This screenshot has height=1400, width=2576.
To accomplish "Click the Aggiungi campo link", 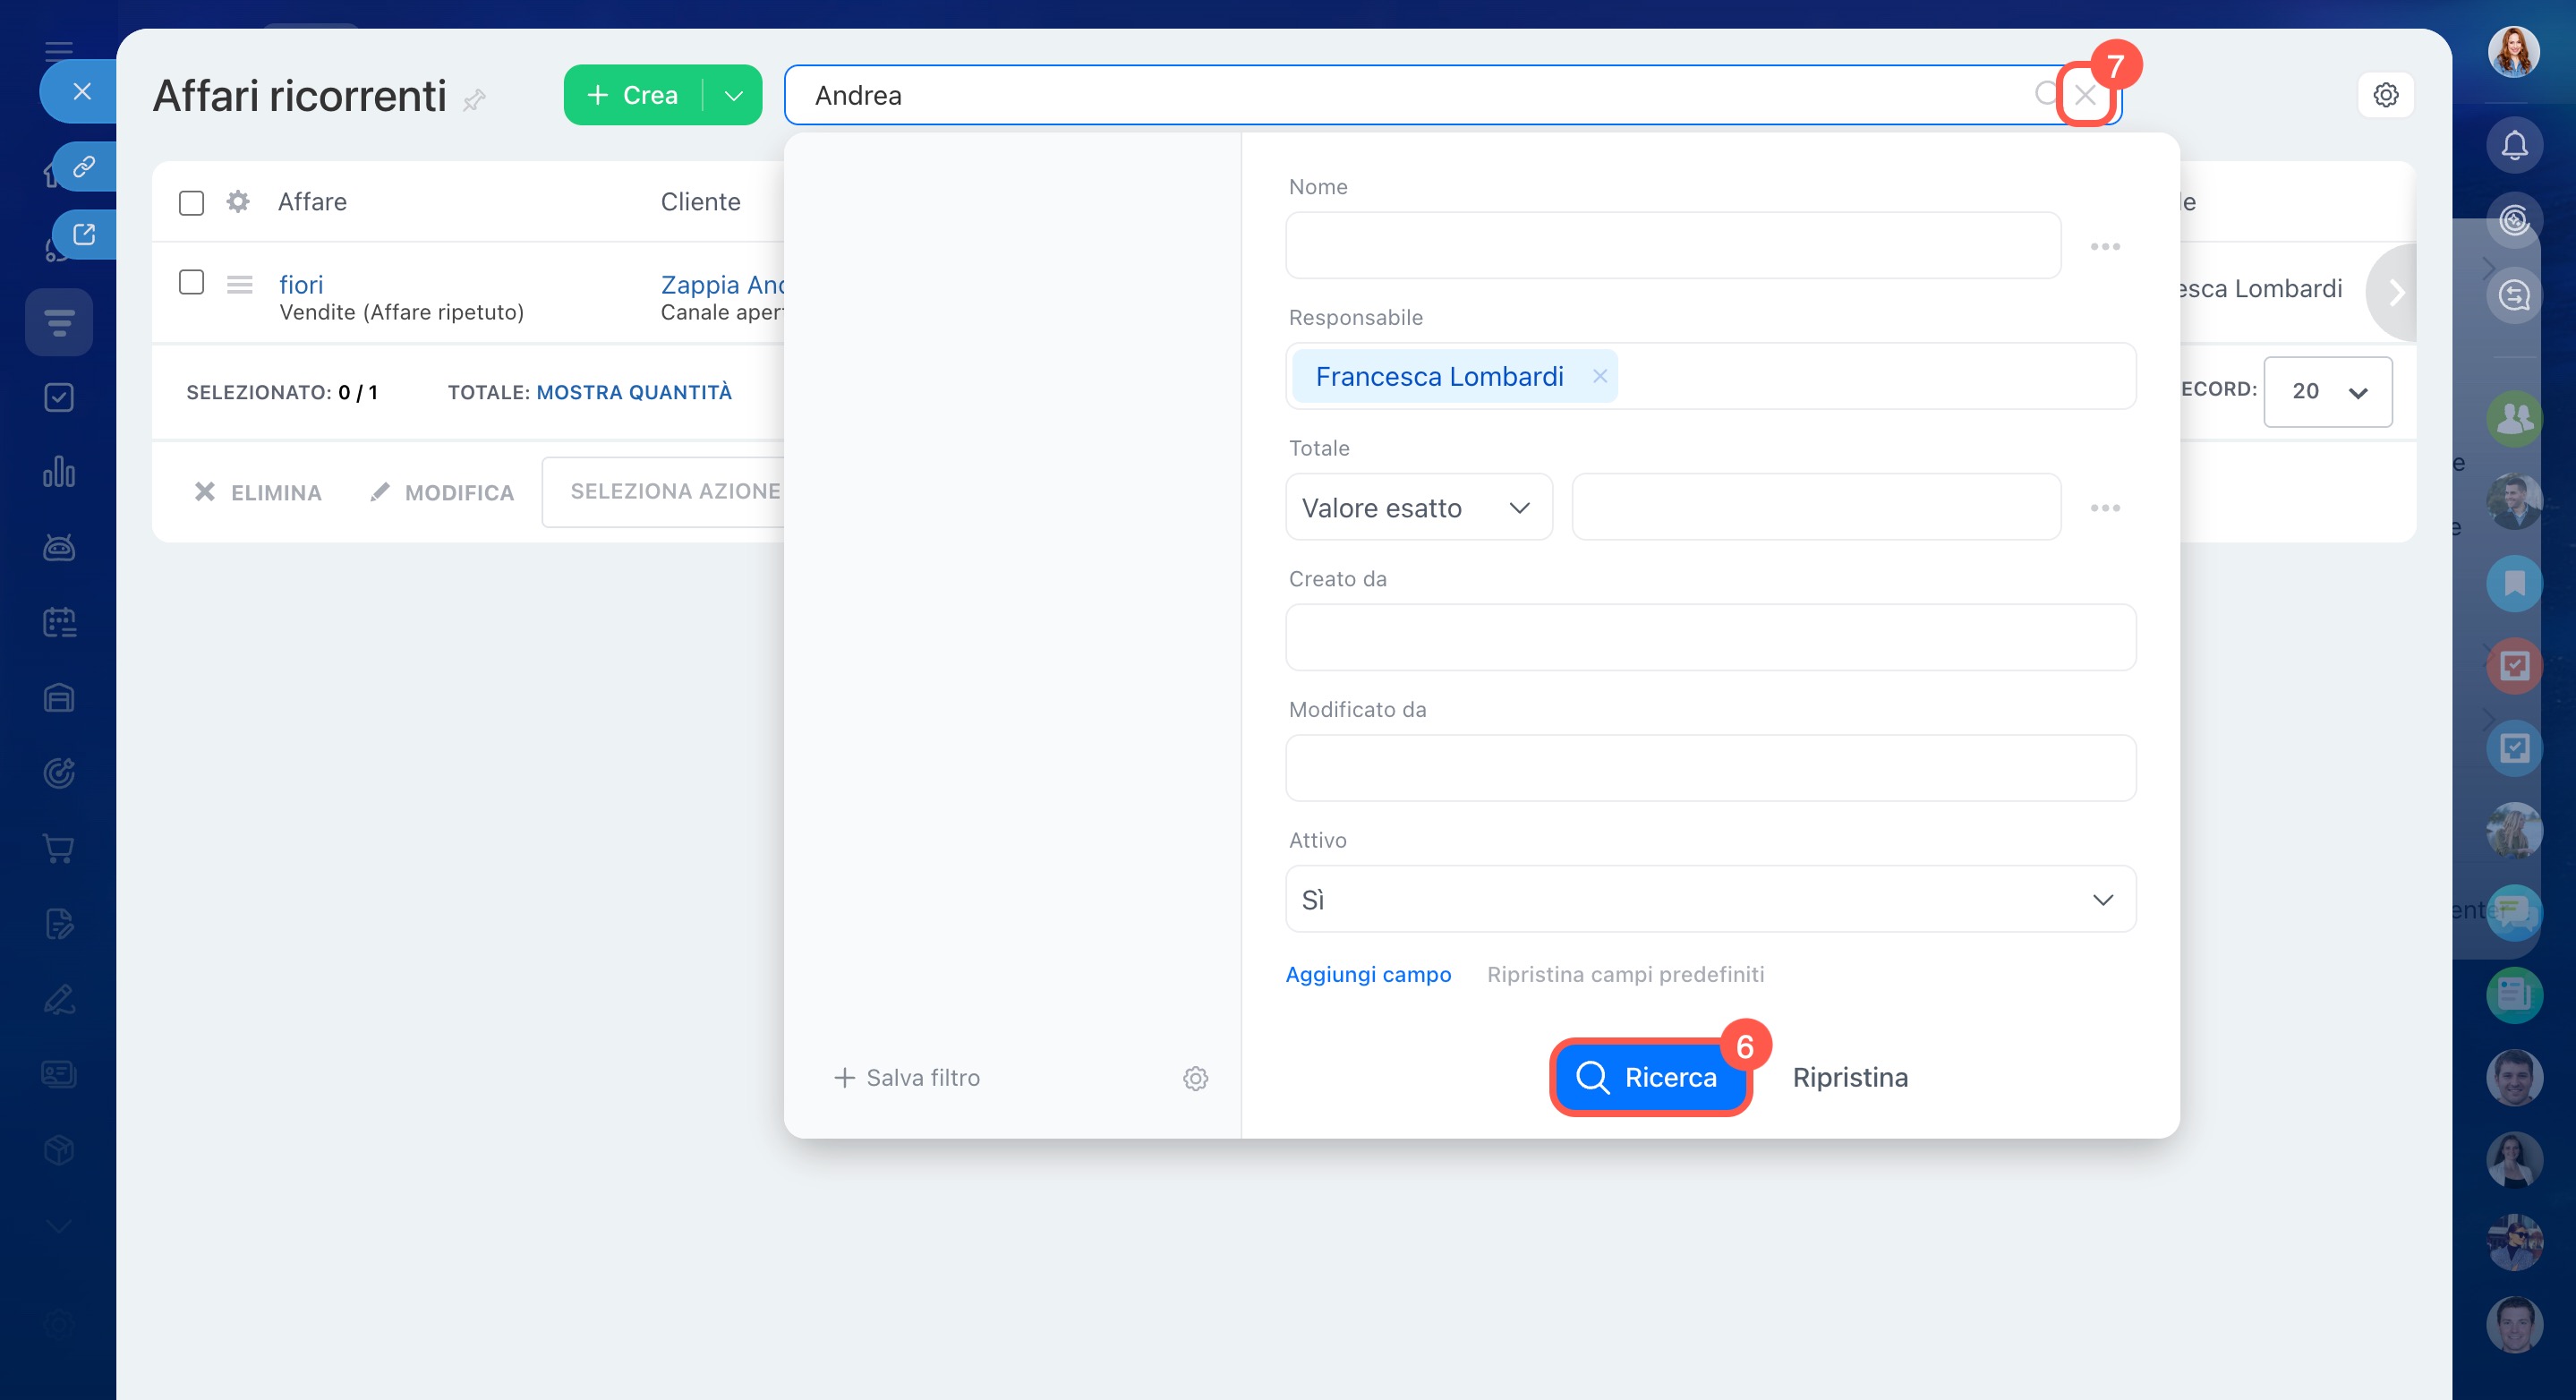I will (1367, 974).
